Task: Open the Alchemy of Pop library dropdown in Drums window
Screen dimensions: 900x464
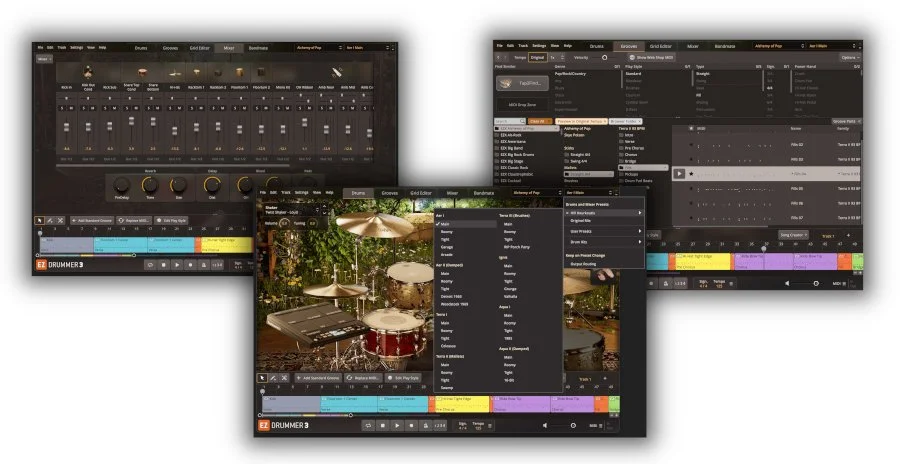Action: click(x=537, y=193)
